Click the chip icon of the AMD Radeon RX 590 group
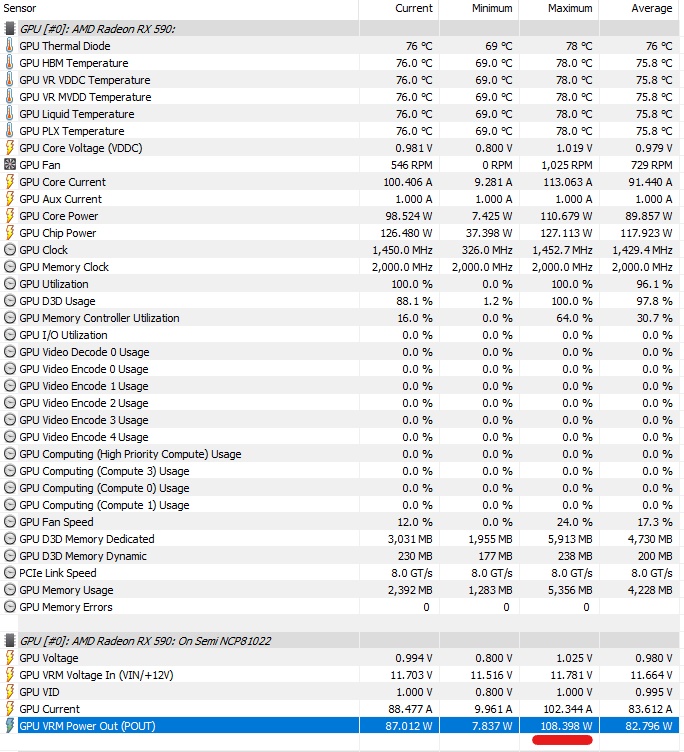This screenshot has height=752, width=684. coord(10,29)
